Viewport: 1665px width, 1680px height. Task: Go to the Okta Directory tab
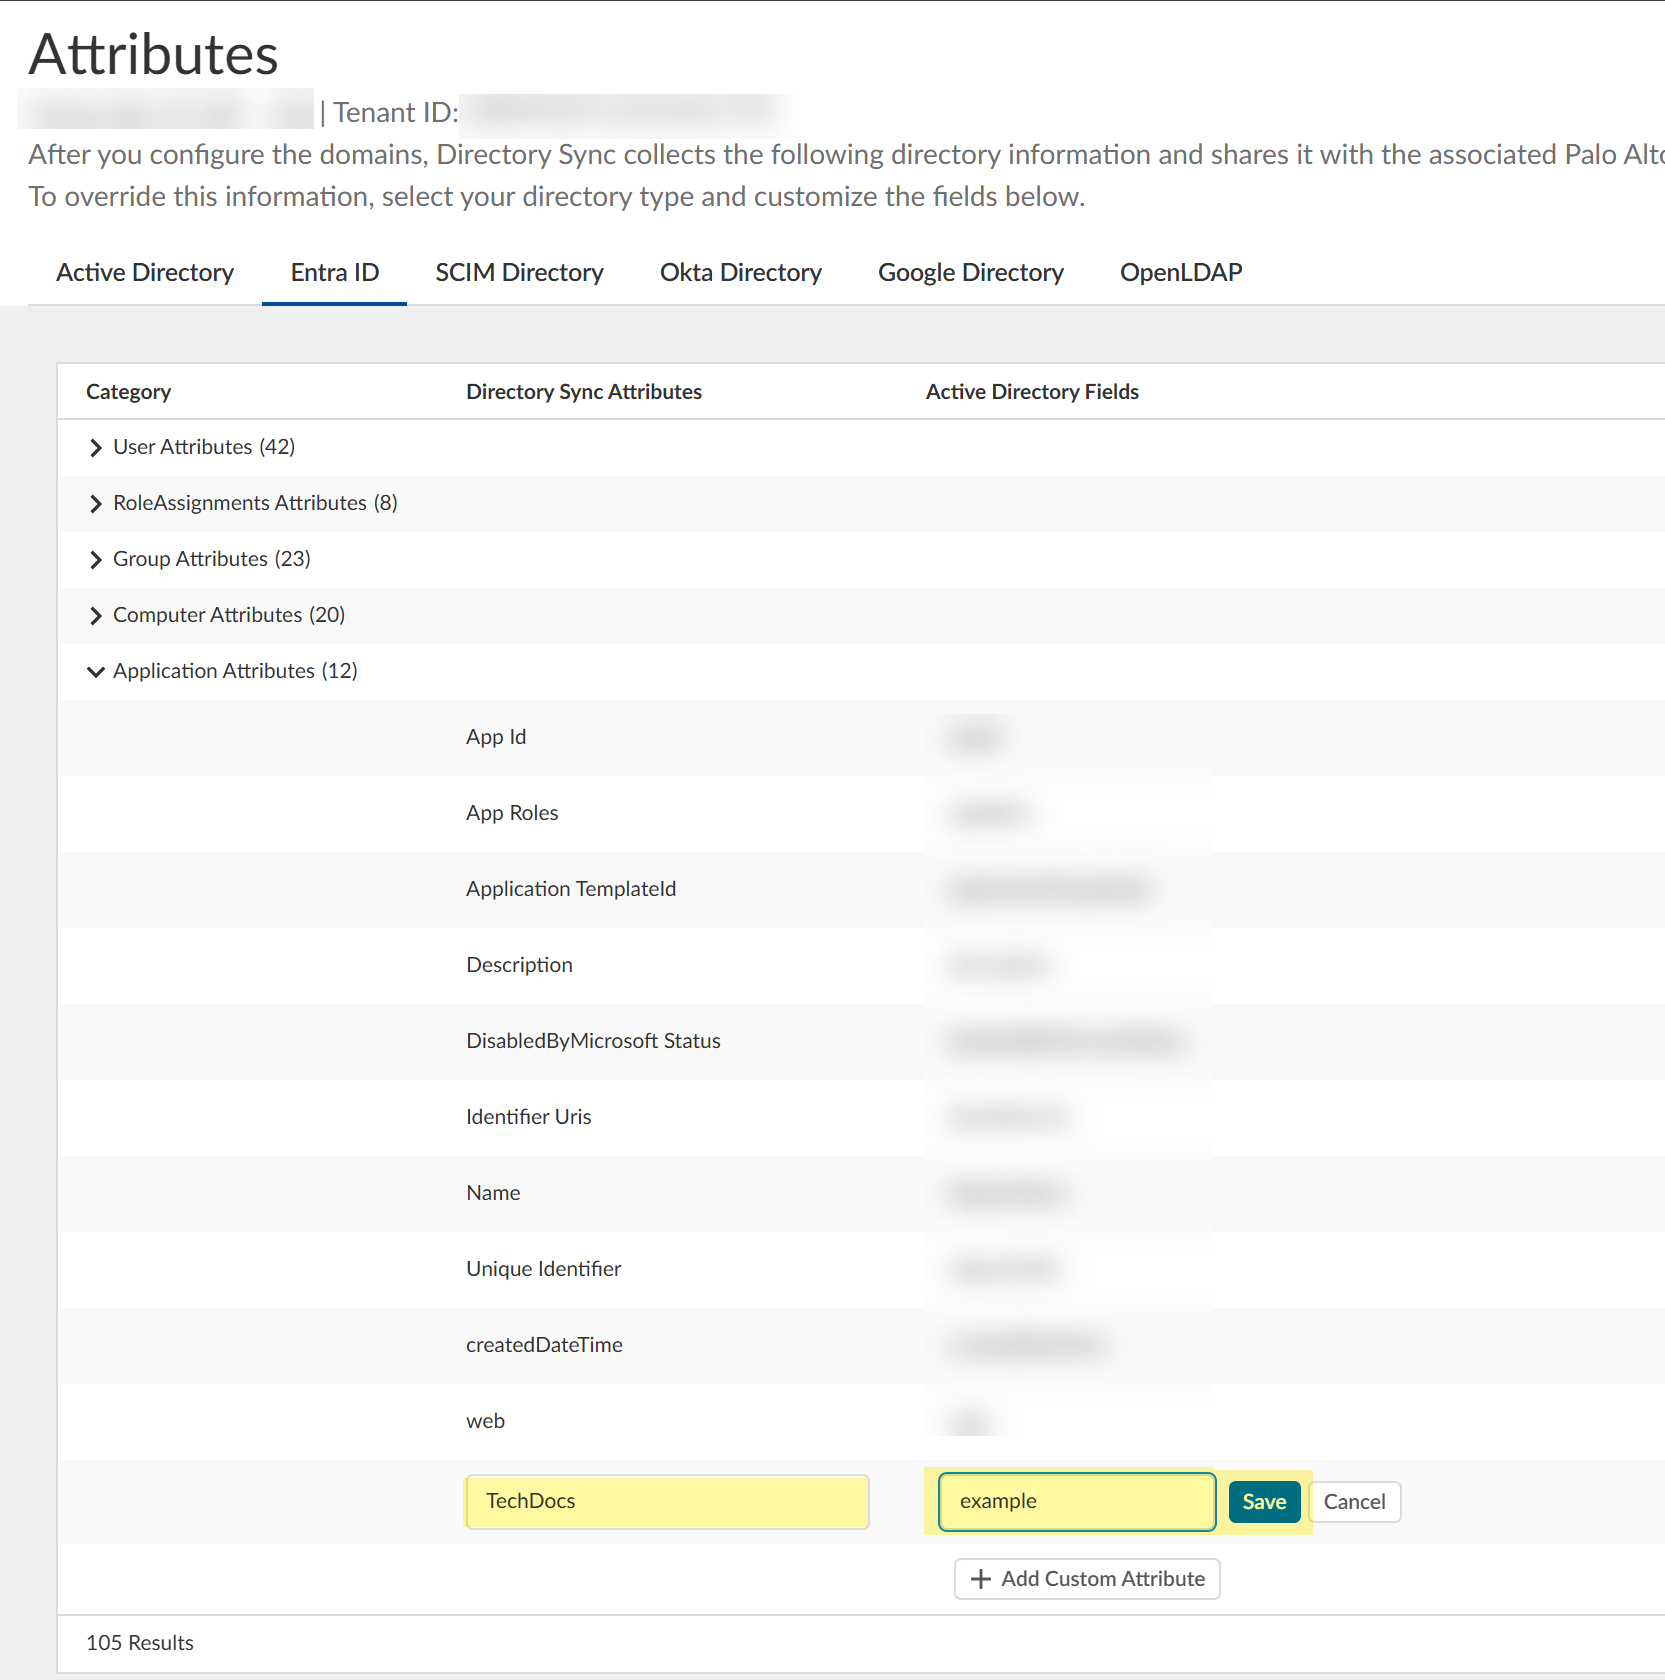click(x=740, y=273)
